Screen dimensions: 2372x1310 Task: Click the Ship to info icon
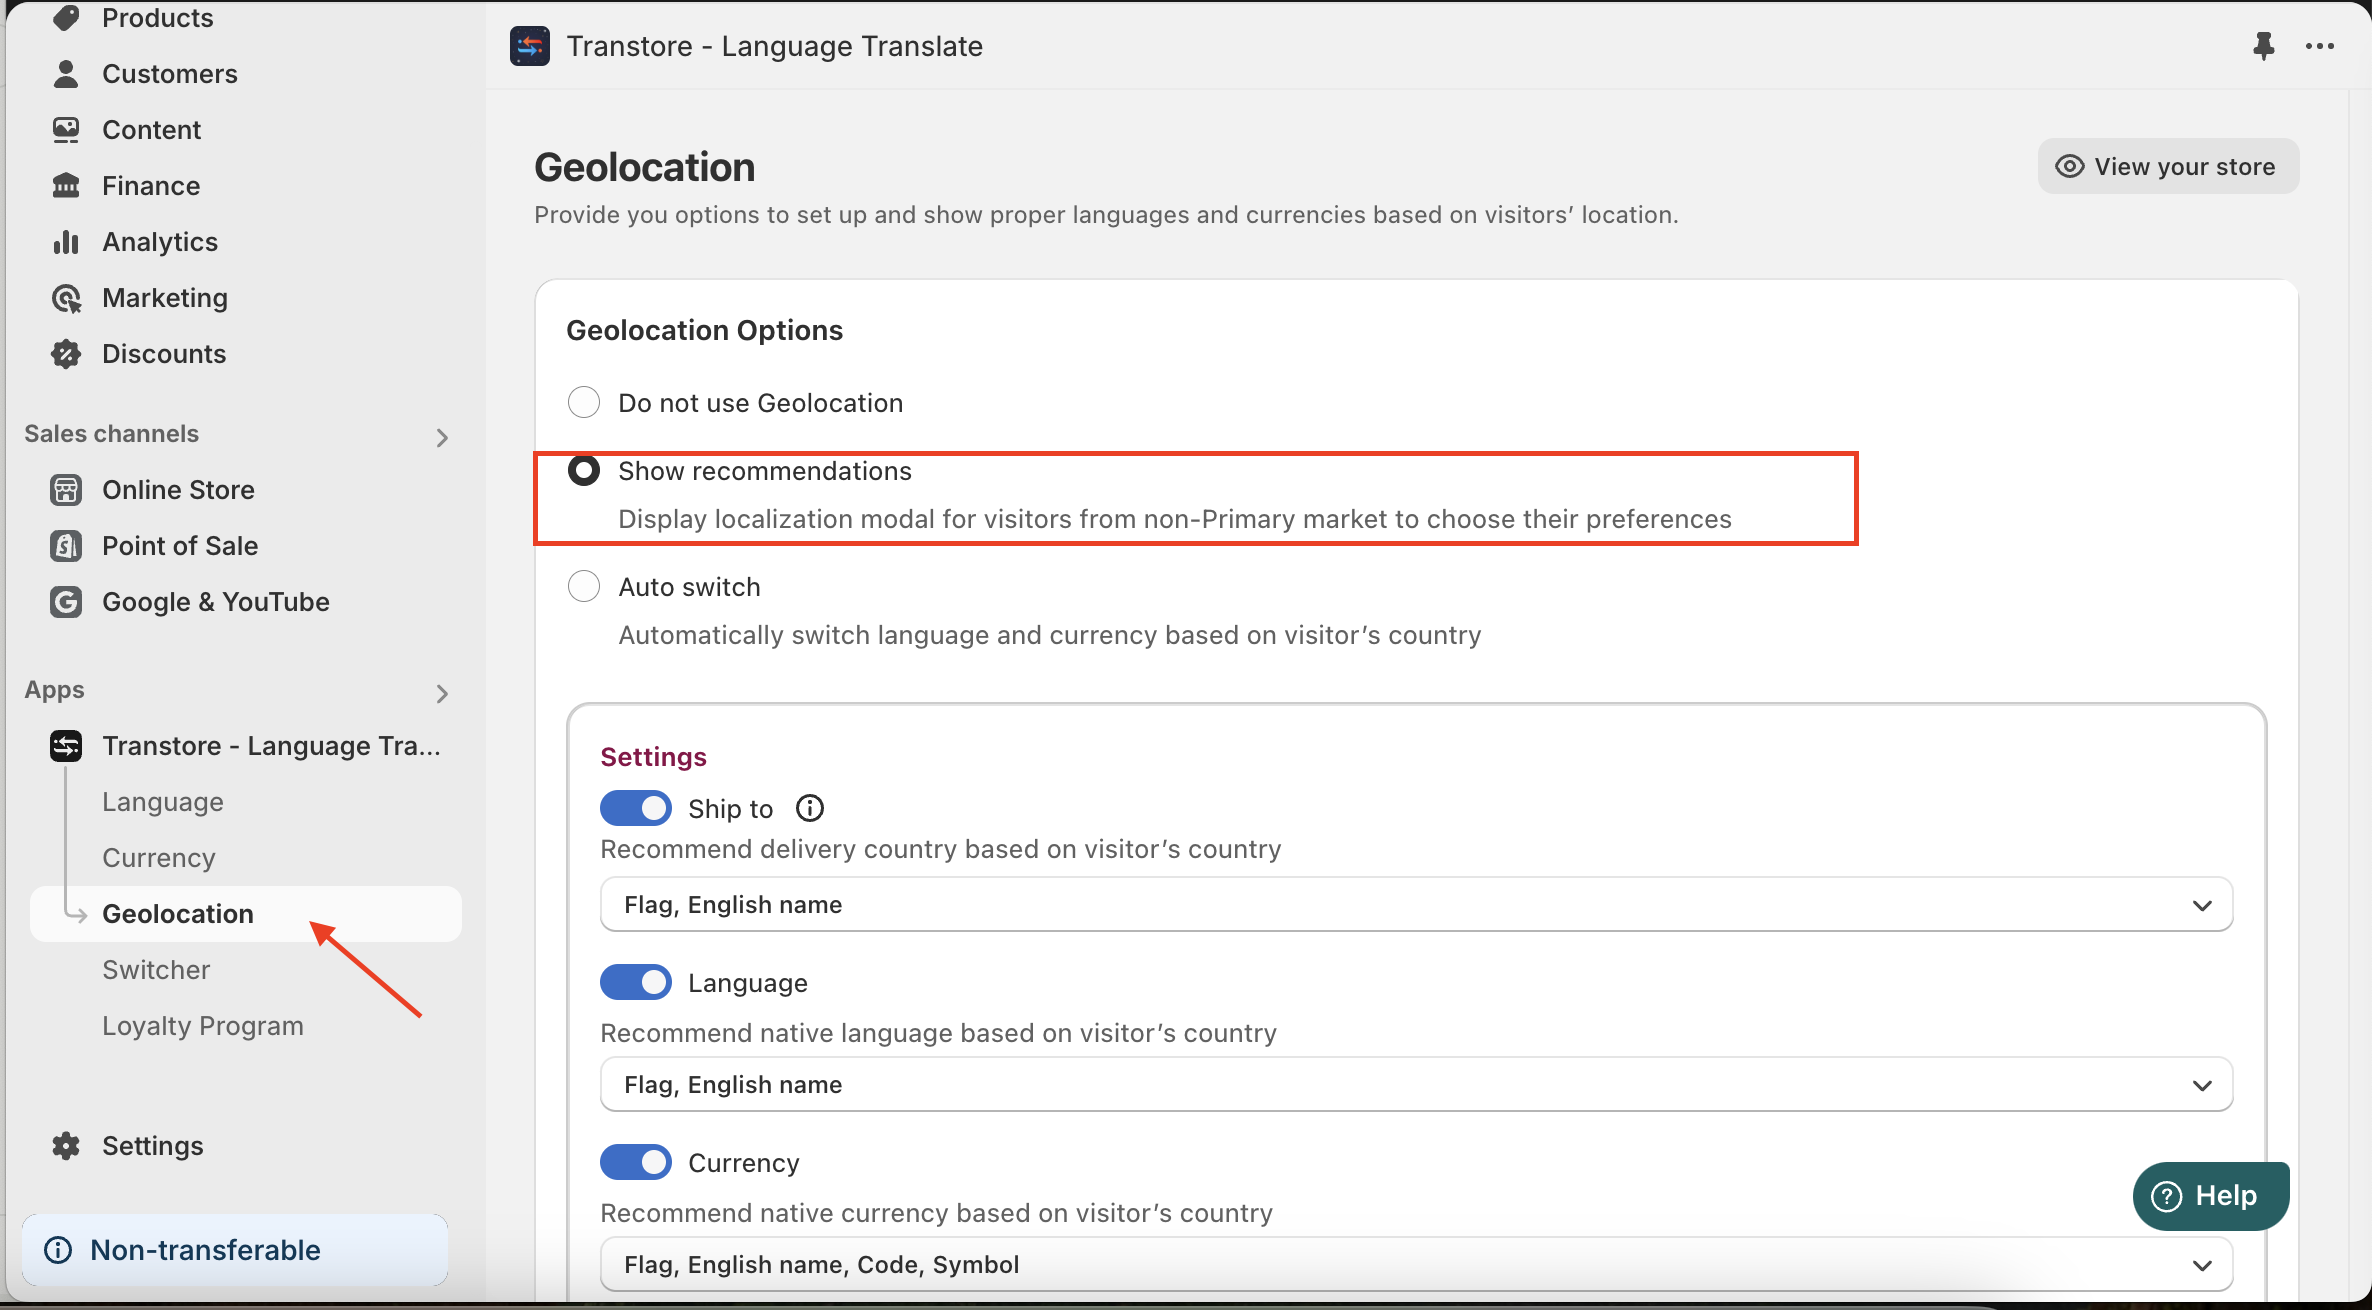click(809, 808)
